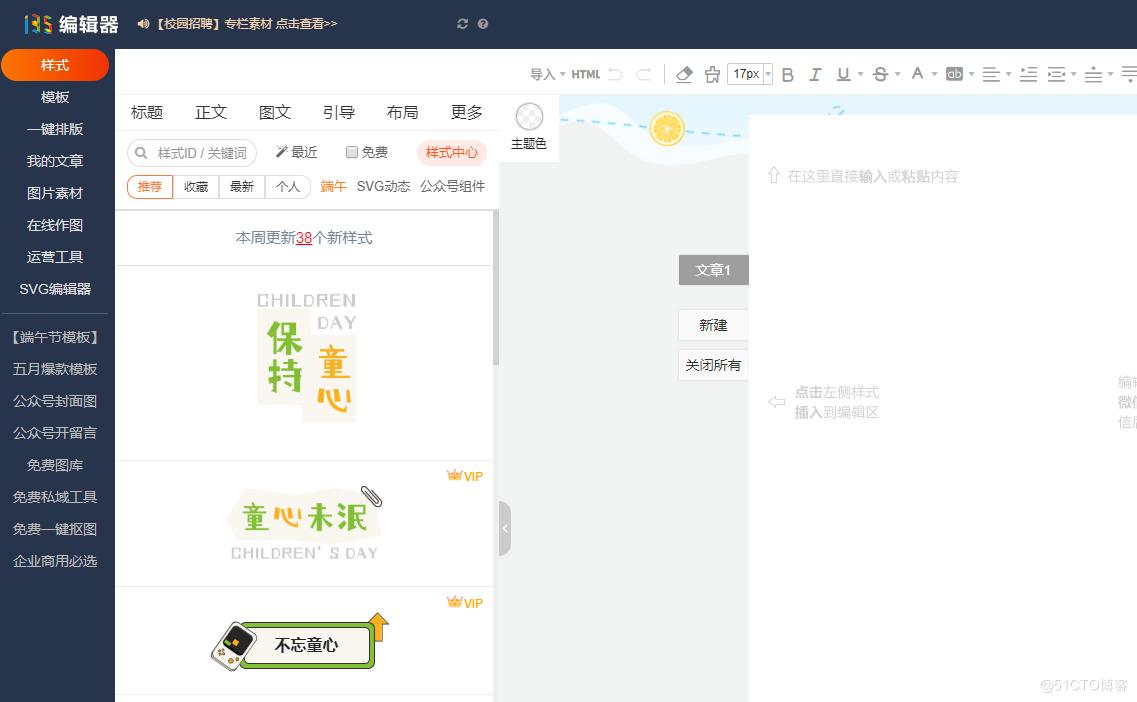Open the SVG编辑器 sidebar entry

pos(55,289)
